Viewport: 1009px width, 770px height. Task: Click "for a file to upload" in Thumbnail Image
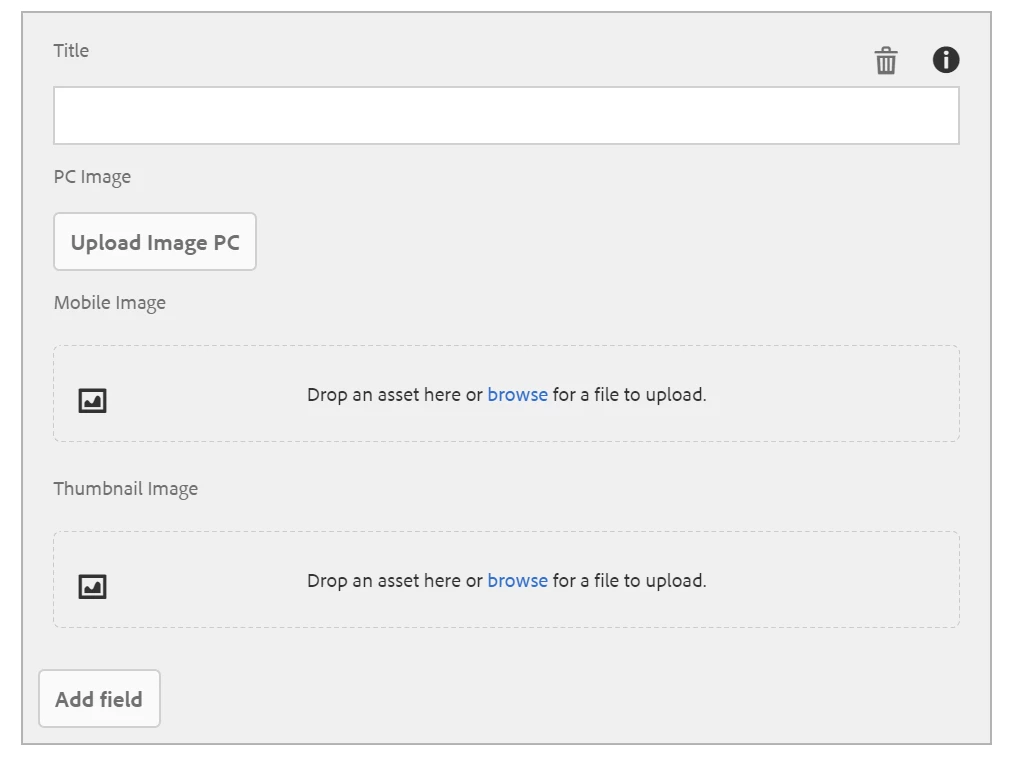tap(629, 581)
